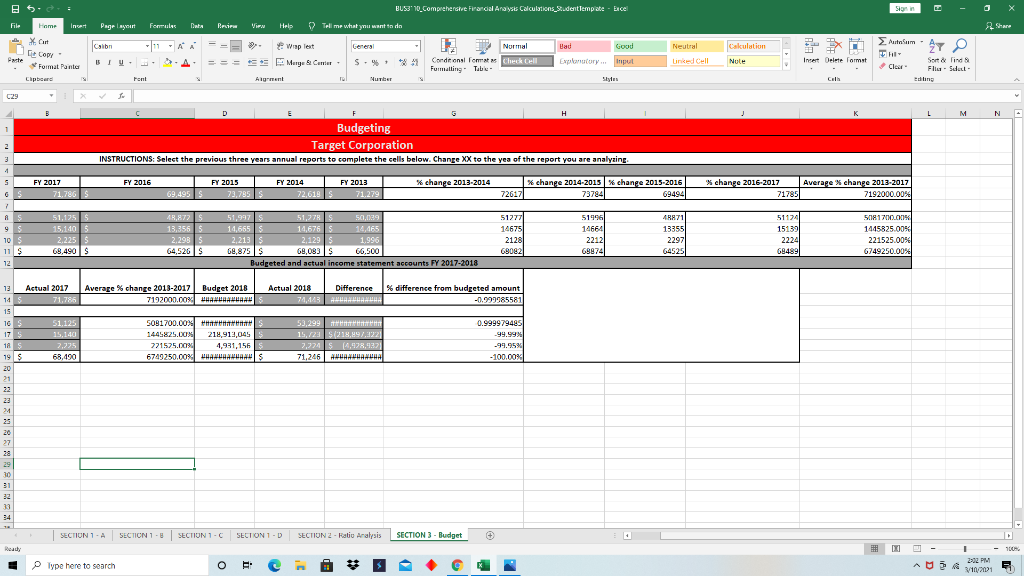This screenshot has width=1024, height=576.
Task: Select the Check Cell style
Action: click(x=527, y=60)
